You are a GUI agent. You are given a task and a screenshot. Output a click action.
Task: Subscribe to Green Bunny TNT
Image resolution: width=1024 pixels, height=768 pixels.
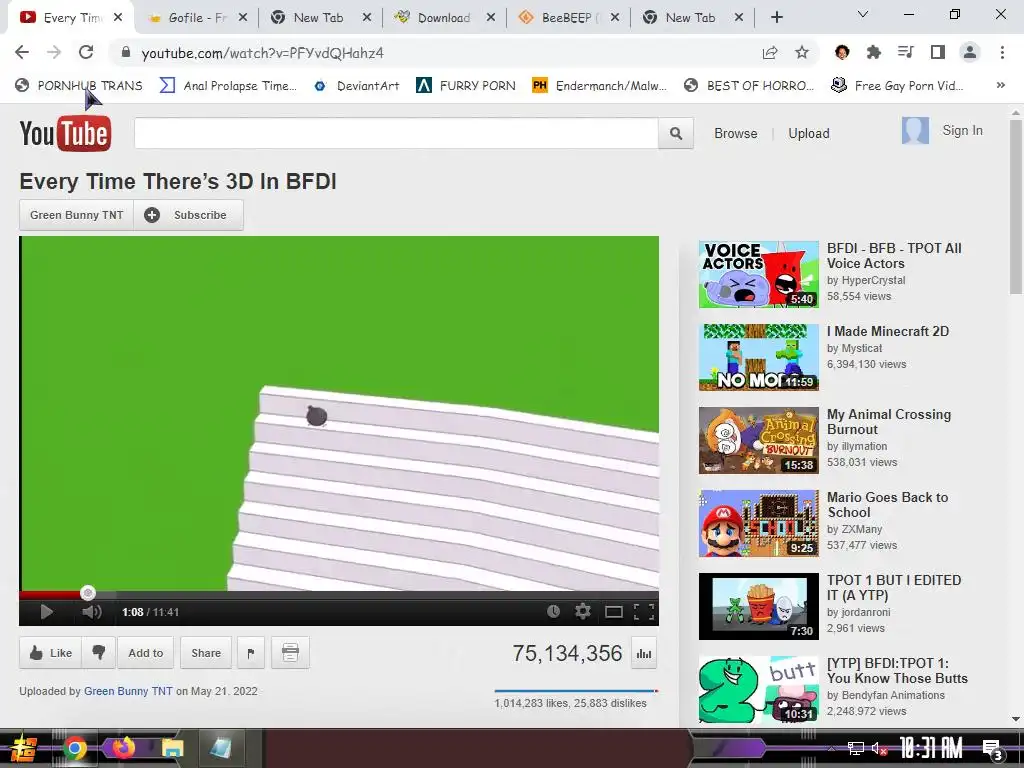pyautogui.click(x=189, y=215)
